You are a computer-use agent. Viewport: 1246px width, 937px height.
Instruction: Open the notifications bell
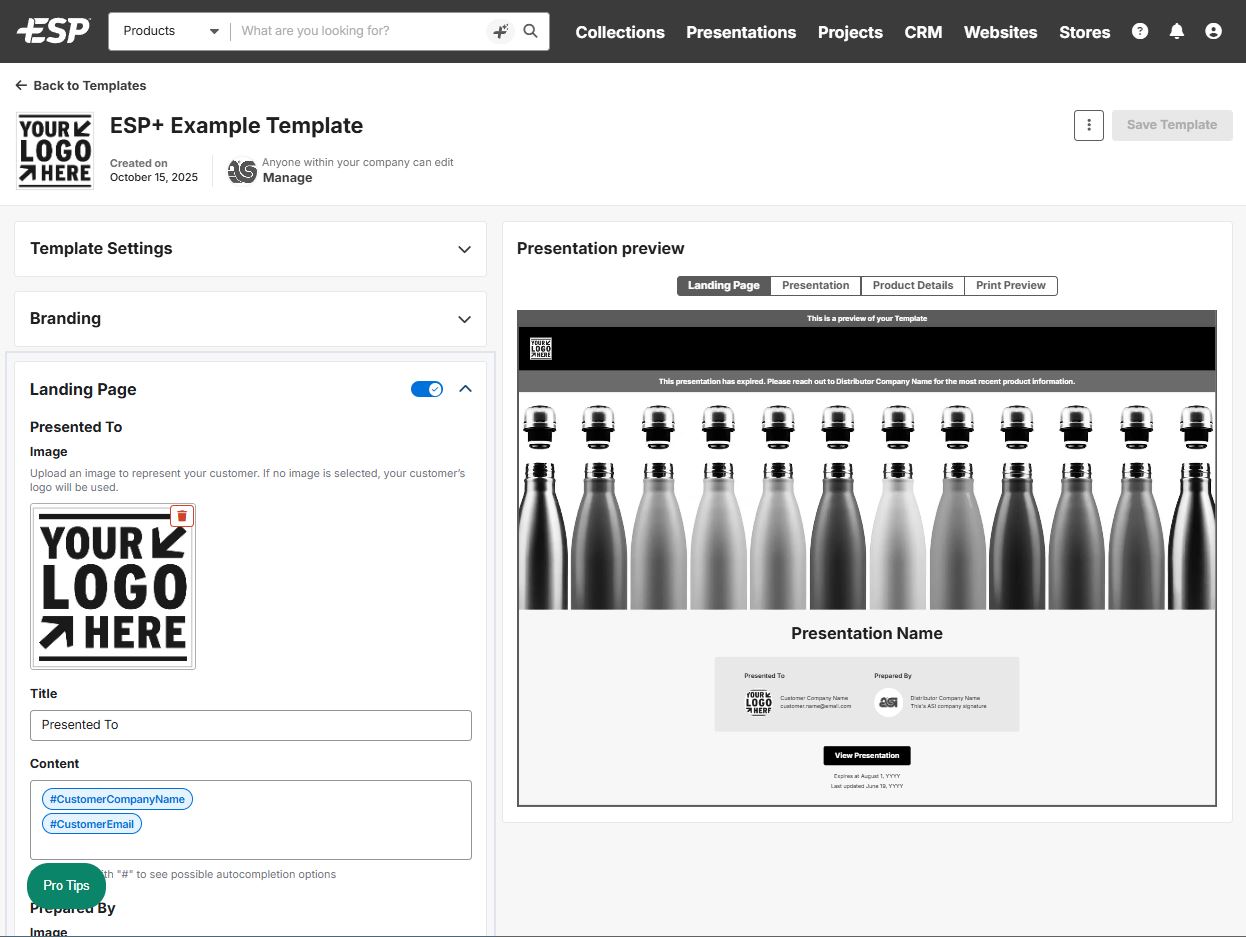1177,31
